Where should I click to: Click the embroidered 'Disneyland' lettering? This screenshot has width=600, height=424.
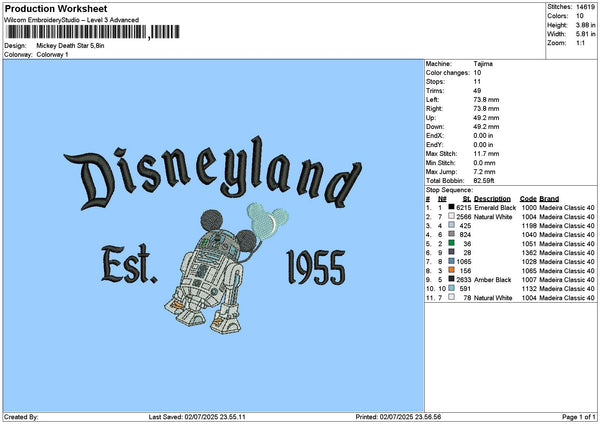click(213, 173)
